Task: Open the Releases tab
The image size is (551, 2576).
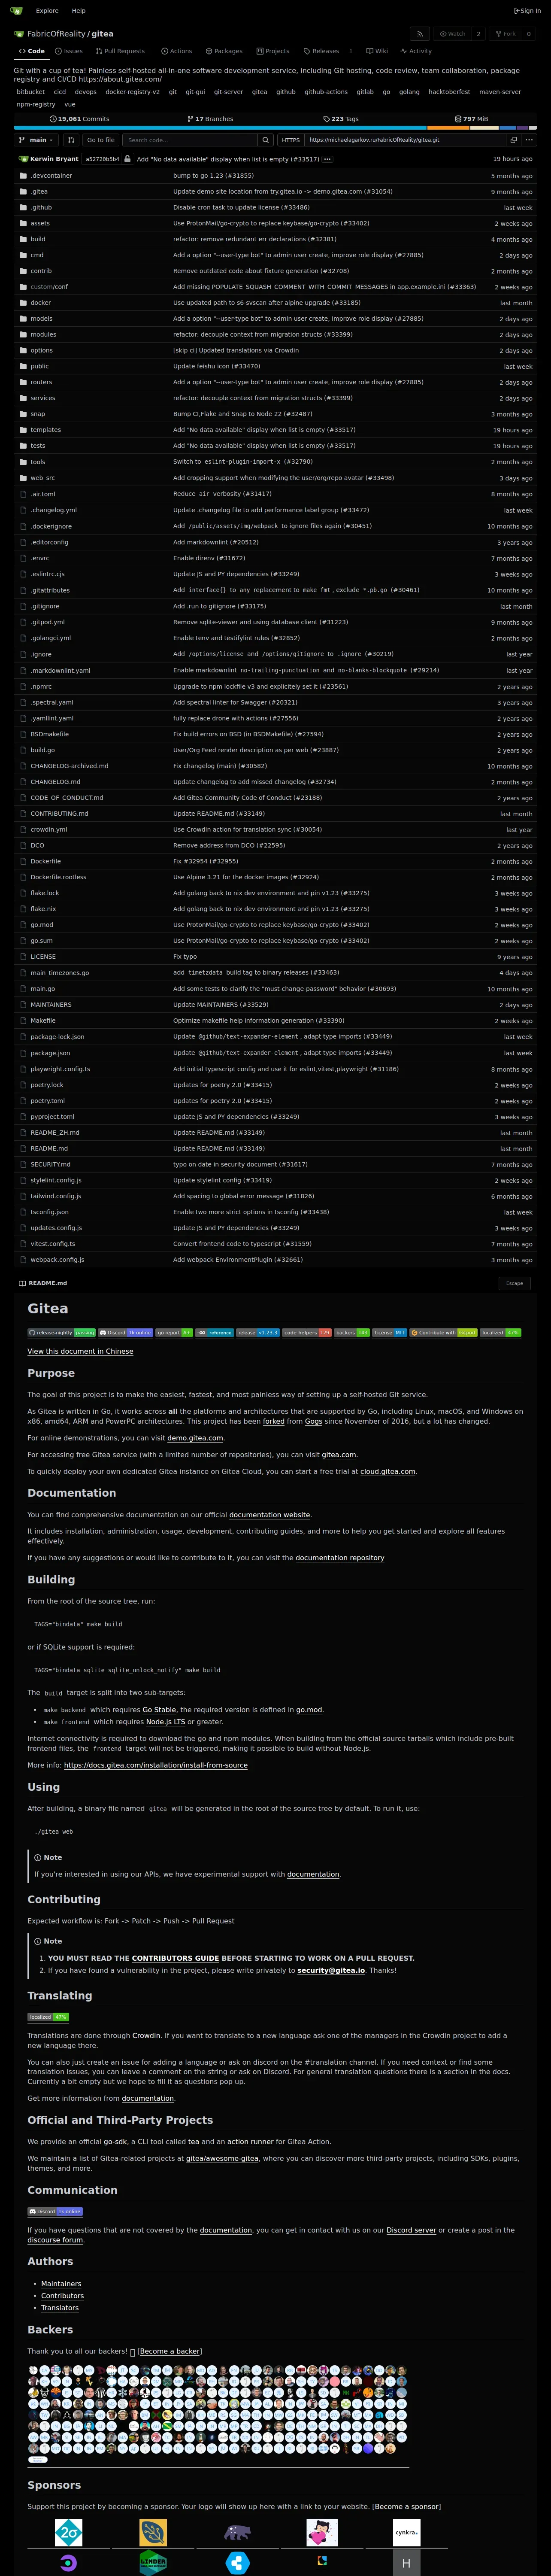Action: tap(328, 51)
